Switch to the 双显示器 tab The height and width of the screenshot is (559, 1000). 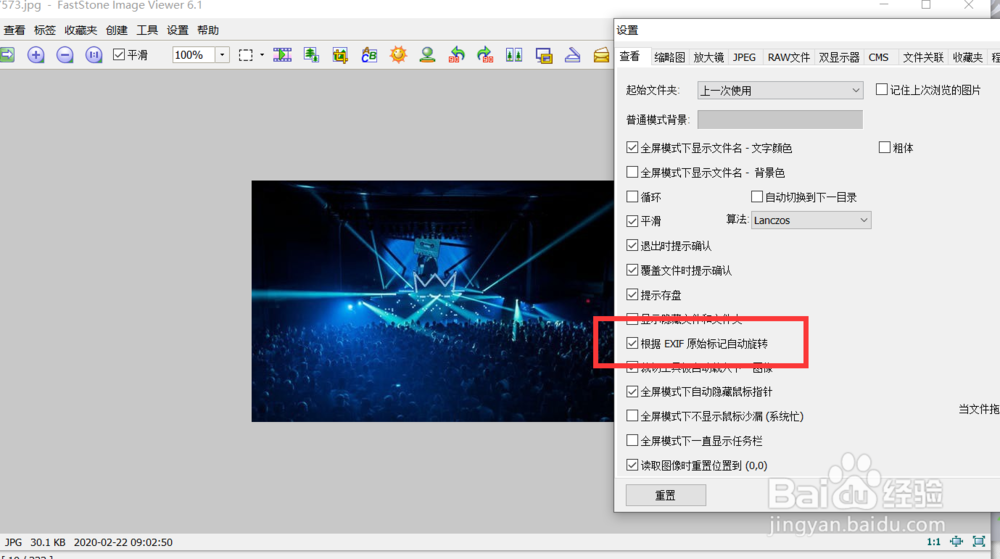click(x=839, y=57)
